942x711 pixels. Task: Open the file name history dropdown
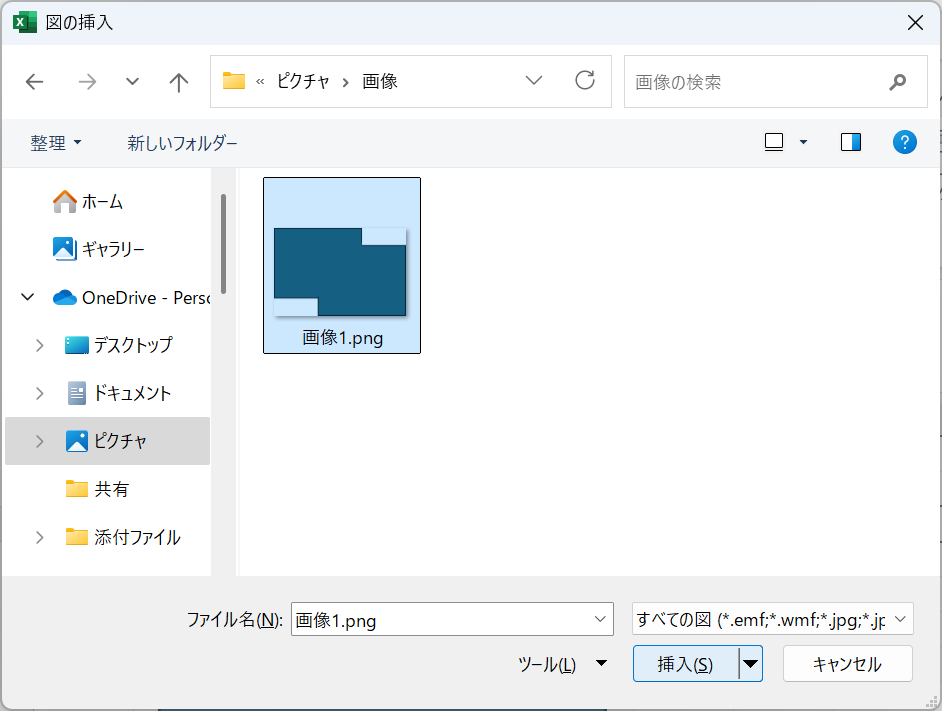coord(600,619)
